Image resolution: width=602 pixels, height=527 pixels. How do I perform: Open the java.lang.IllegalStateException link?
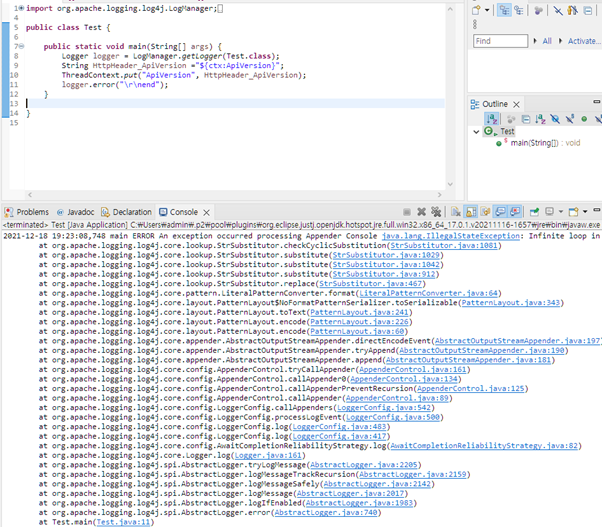pyautogui.click(x=450, y=236)
